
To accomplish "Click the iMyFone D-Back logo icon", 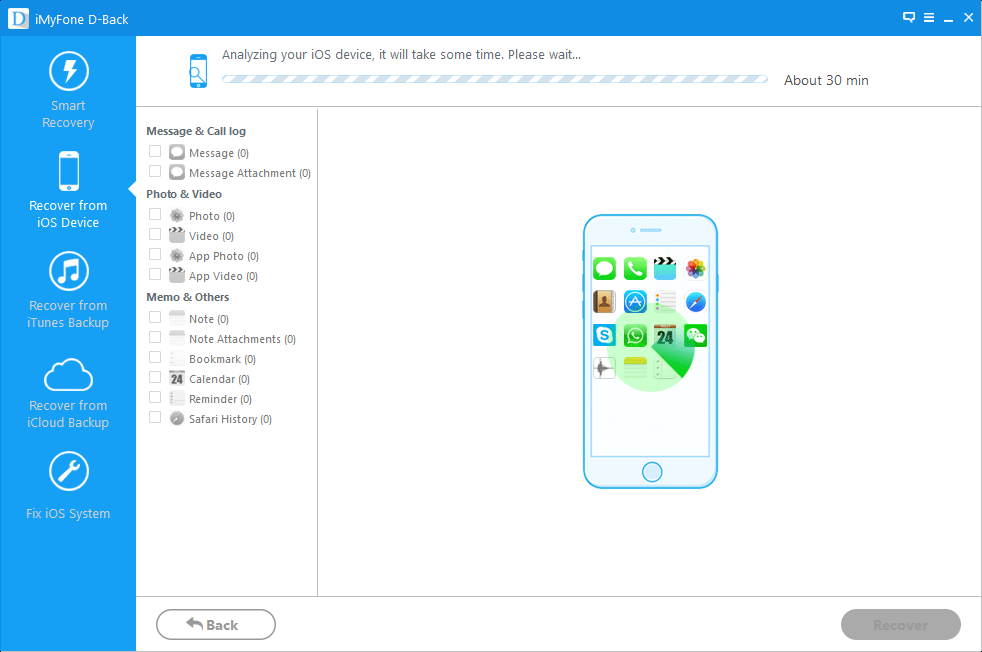I will click(x=18, y=19).
